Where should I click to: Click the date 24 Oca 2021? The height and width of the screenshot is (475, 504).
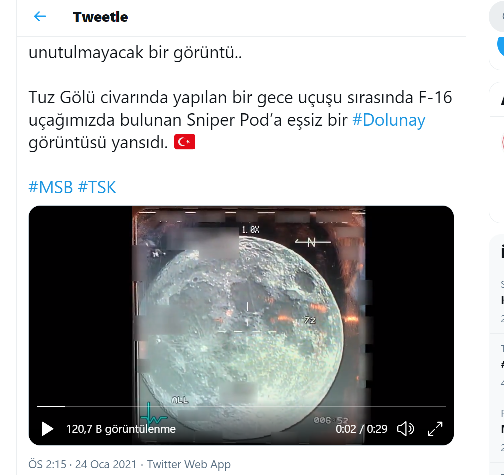[106, 464]
